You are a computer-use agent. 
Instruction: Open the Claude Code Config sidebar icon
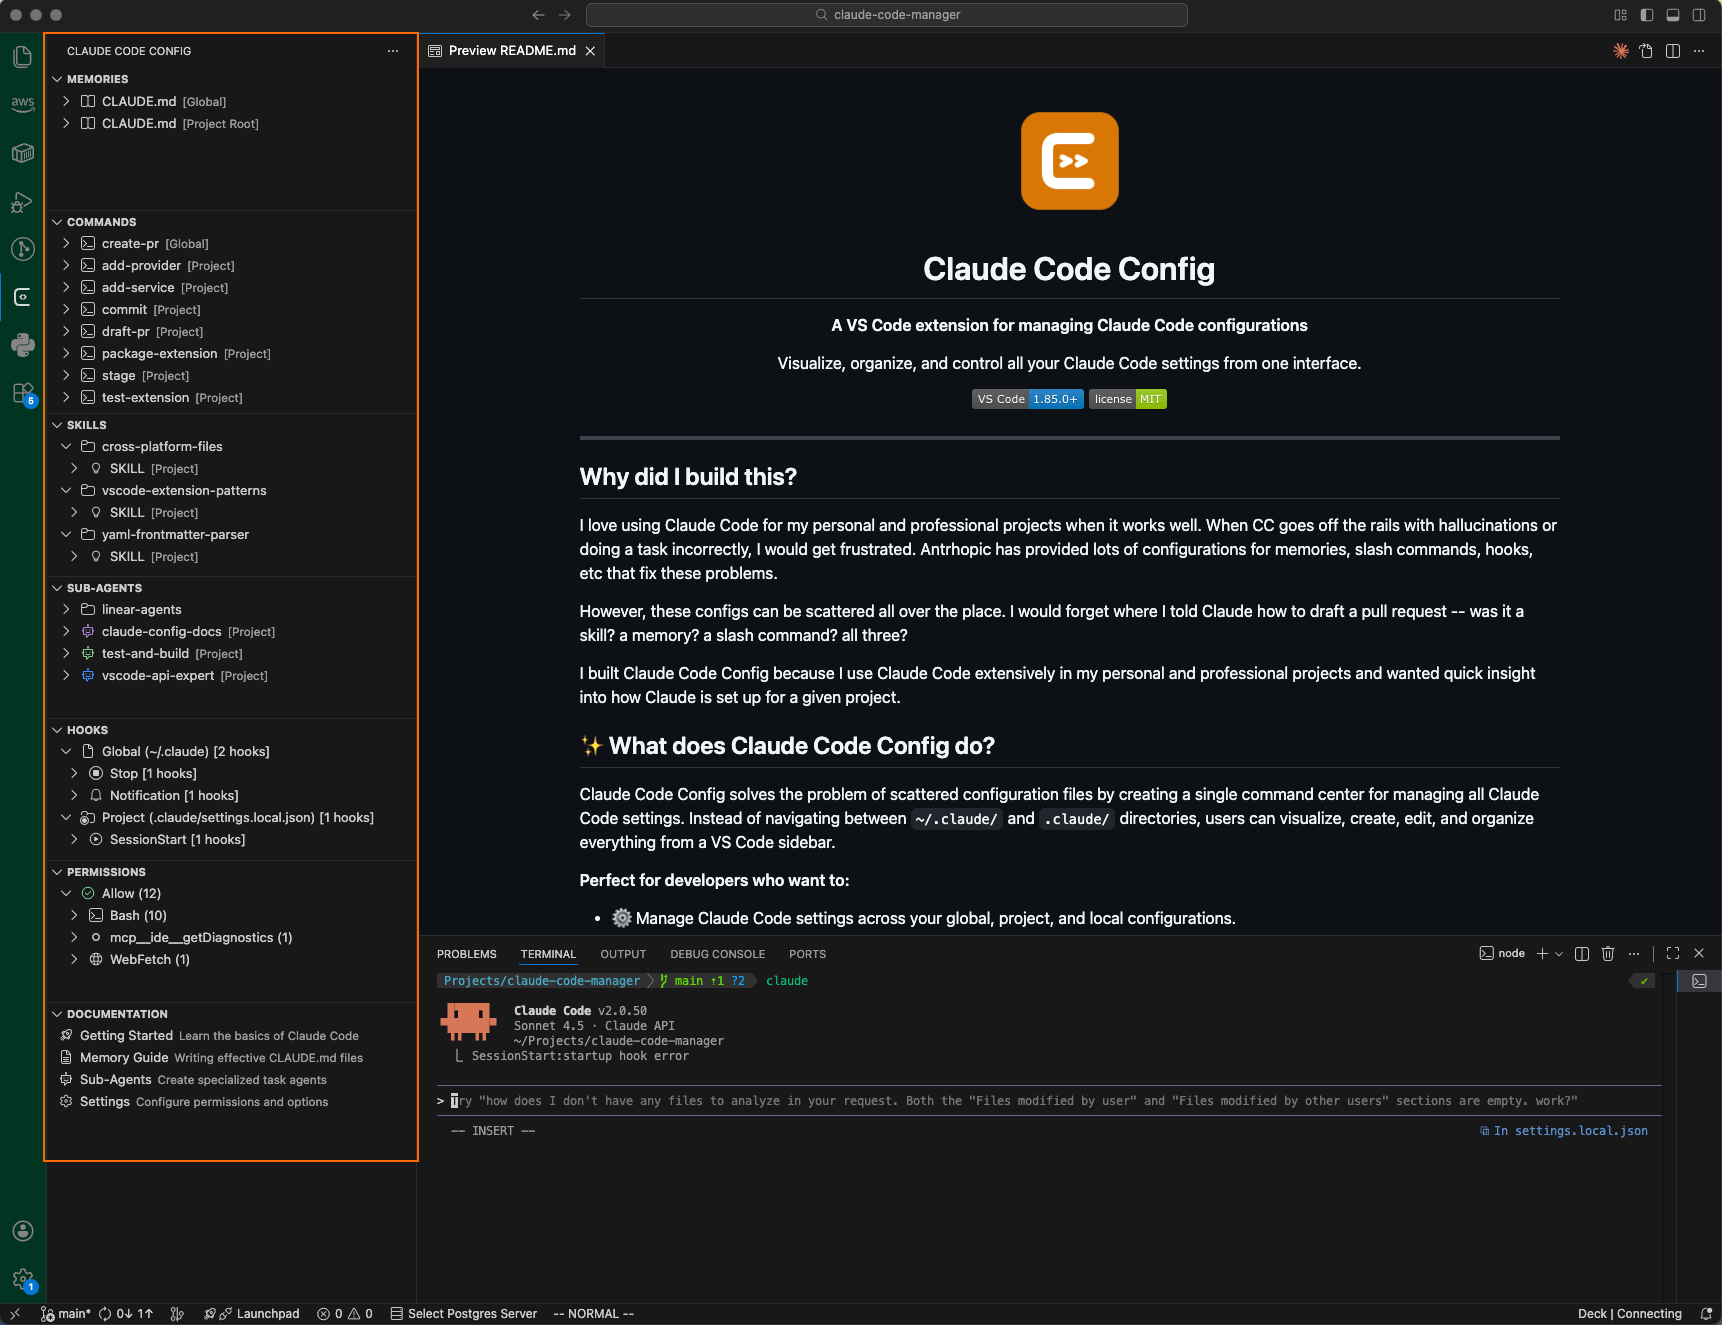tap(22, 297)
